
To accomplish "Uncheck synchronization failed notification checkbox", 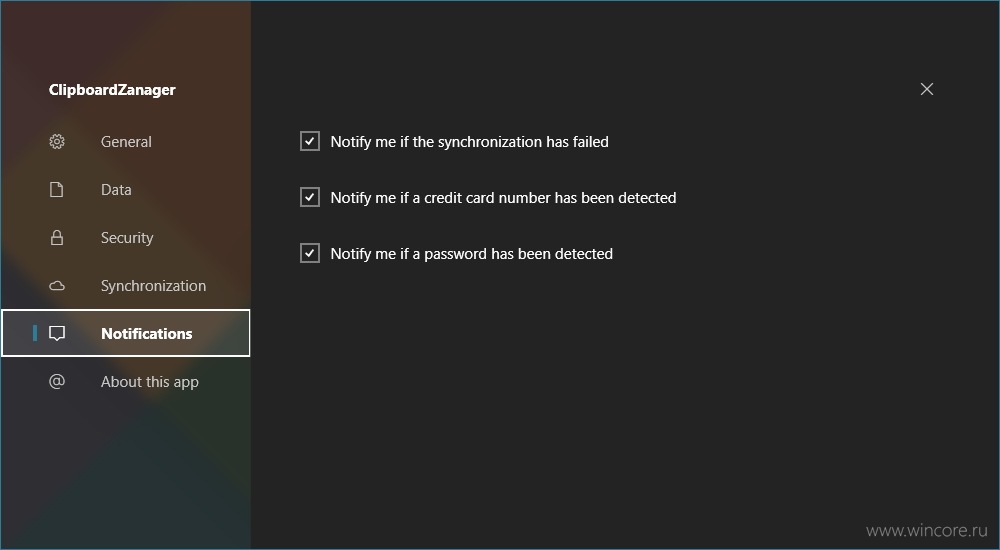I will (x=310, y=141).
